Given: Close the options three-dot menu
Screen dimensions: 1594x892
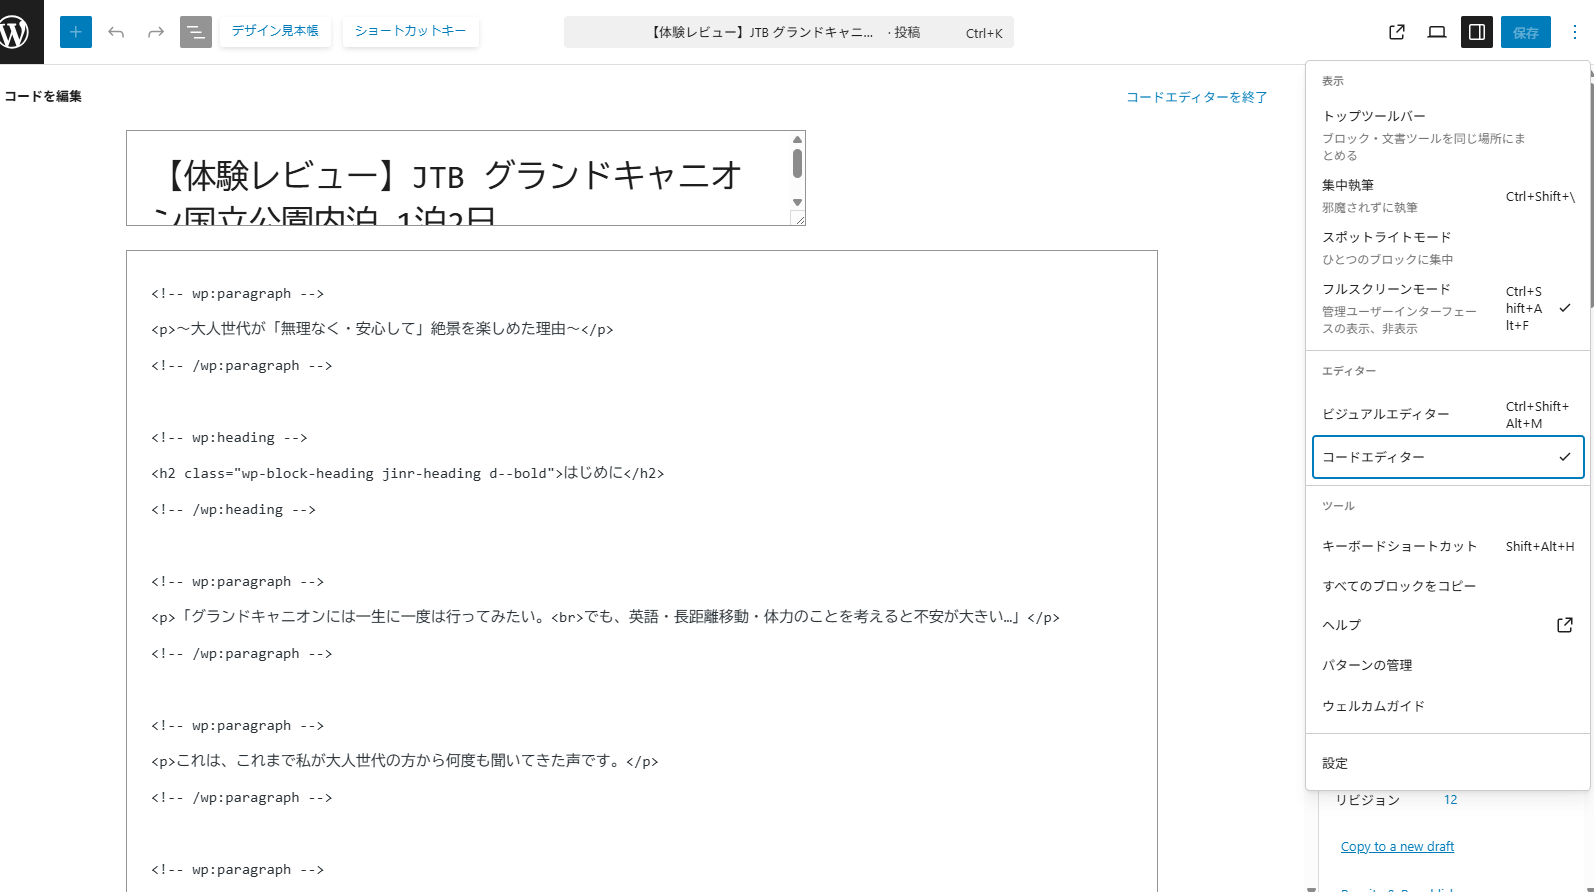Looking at the screenshot, I should 1574,32.
